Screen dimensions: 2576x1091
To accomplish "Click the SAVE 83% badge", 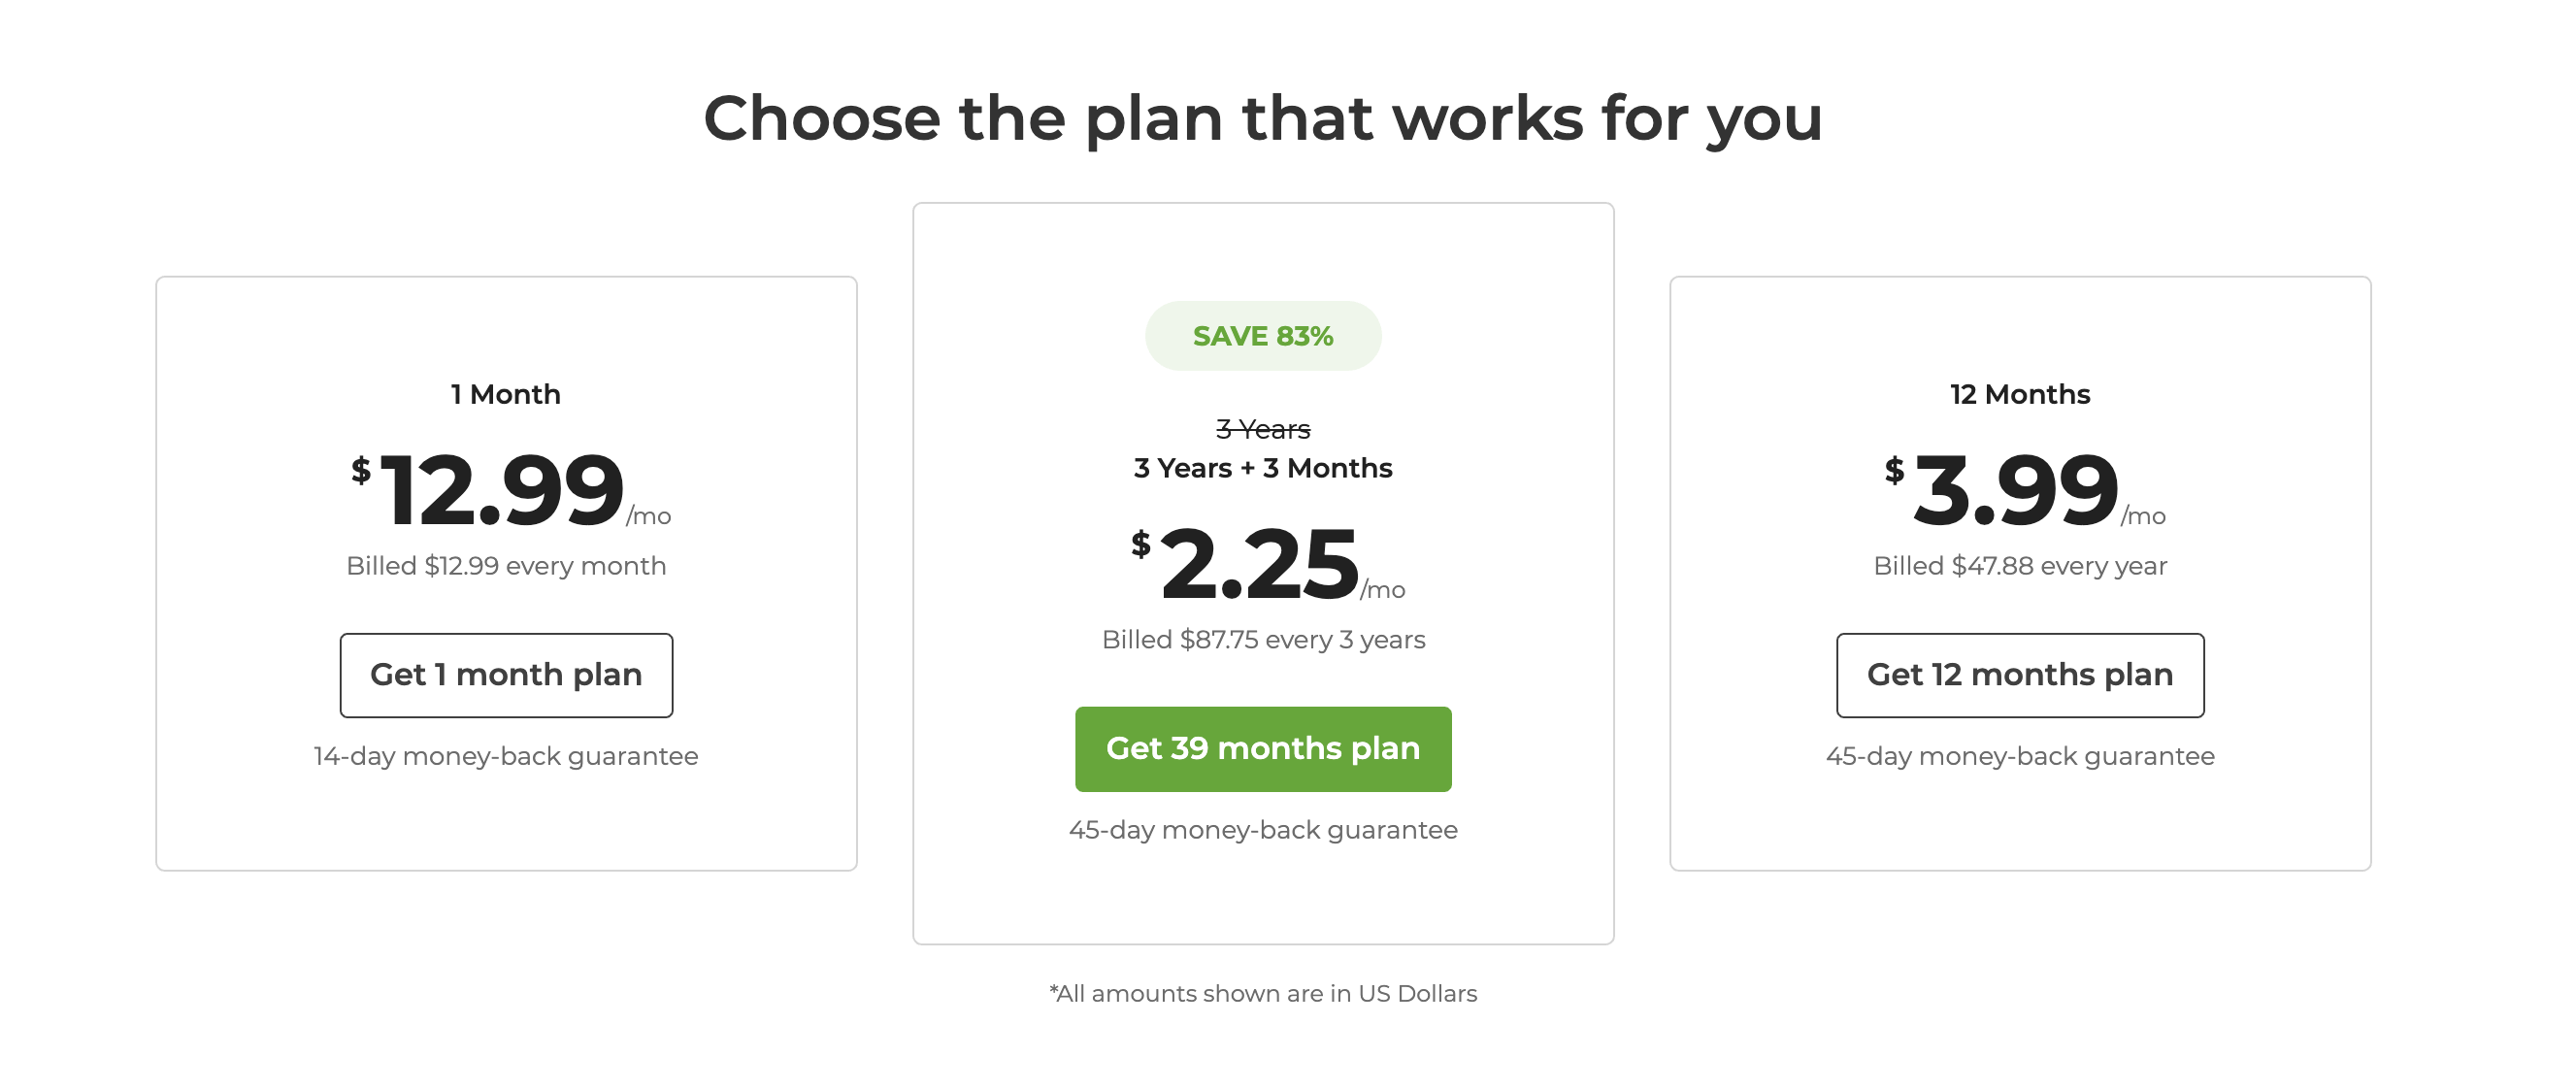I will [1262, 336].
